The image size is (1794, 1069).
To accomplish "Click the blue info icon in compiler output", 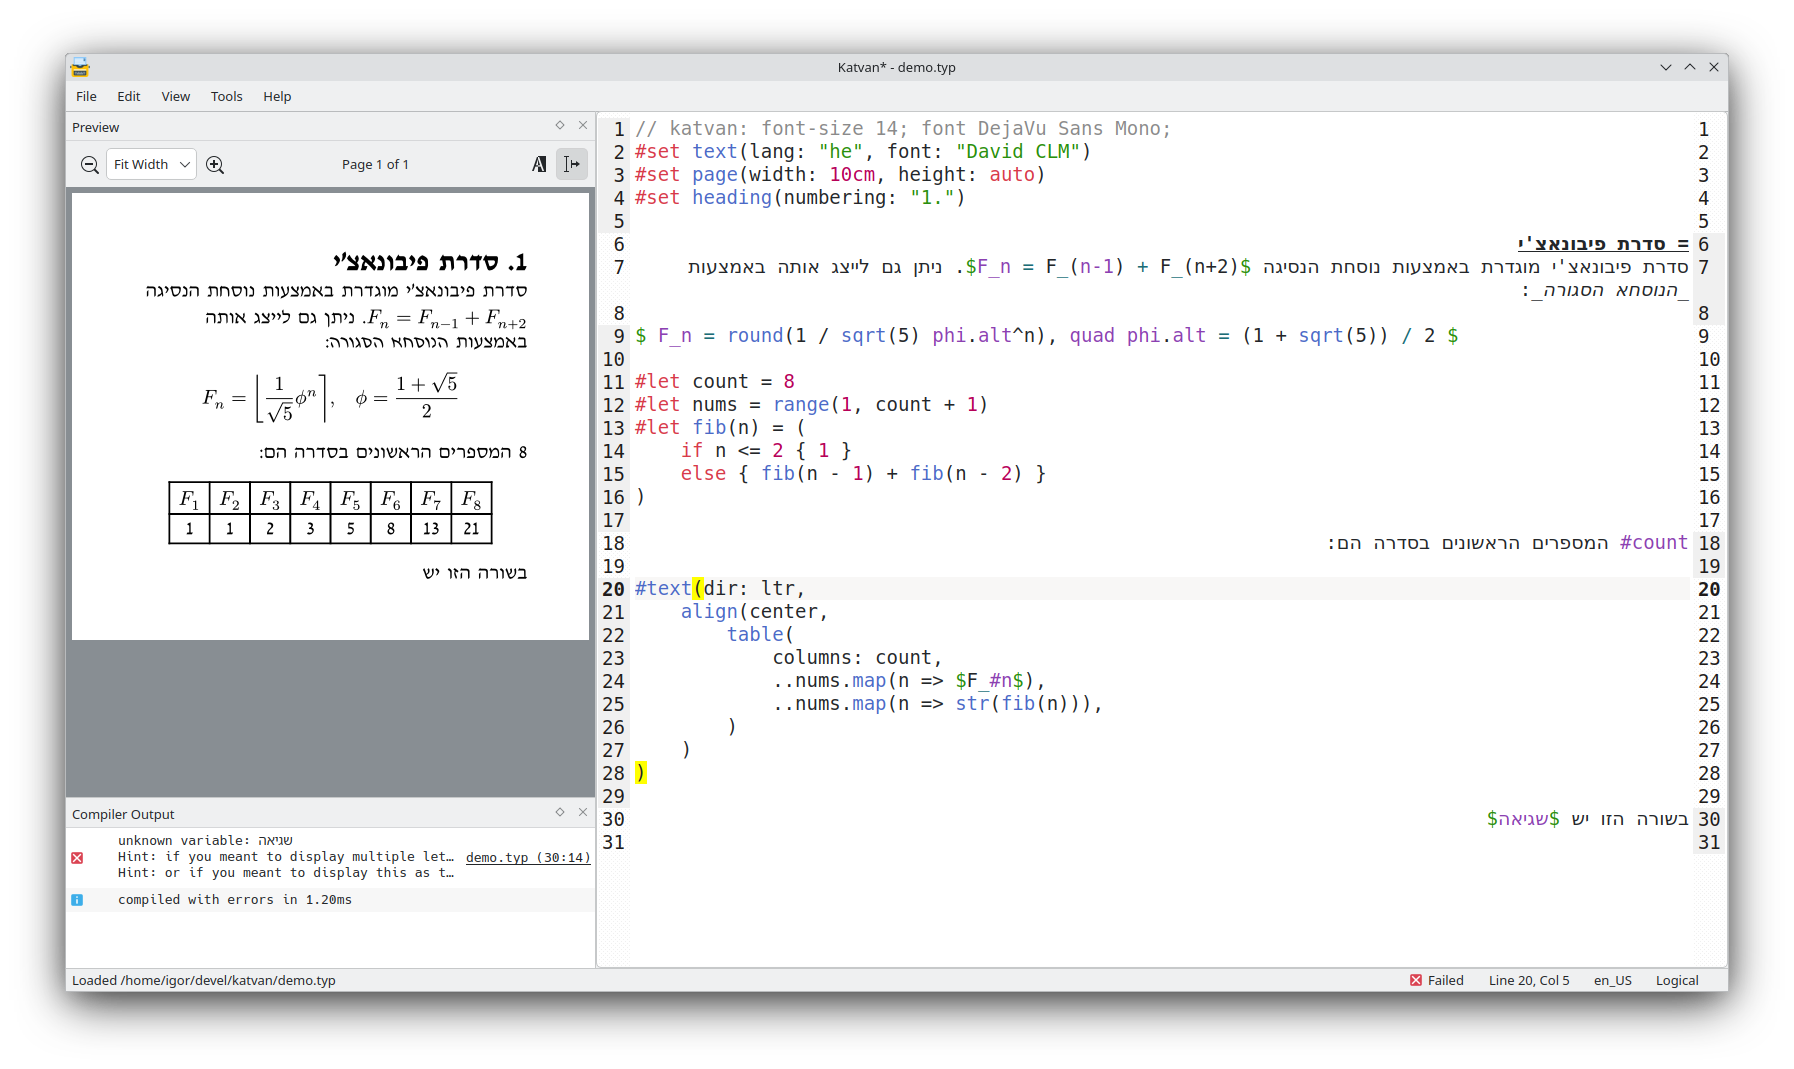I will coord(77,900).
